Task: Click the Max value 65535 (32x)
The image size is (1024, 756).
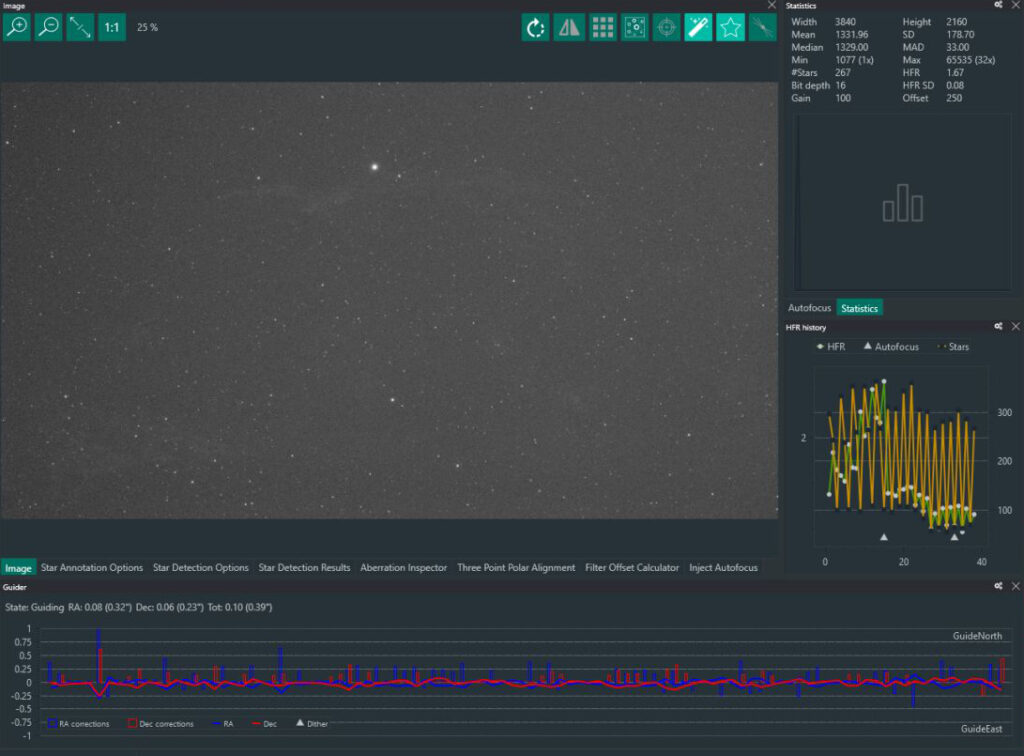Action: coord(970,60)
